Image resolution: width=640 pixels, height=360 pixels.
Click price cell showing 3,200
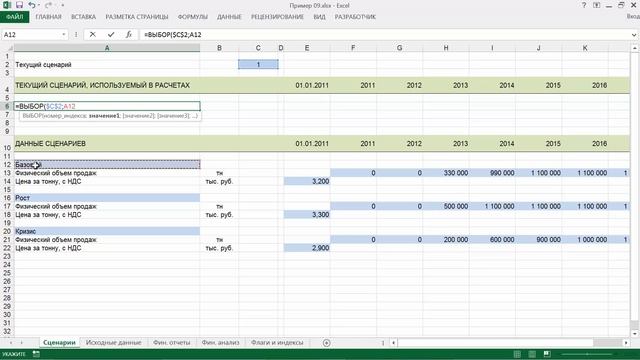(307, 181)
